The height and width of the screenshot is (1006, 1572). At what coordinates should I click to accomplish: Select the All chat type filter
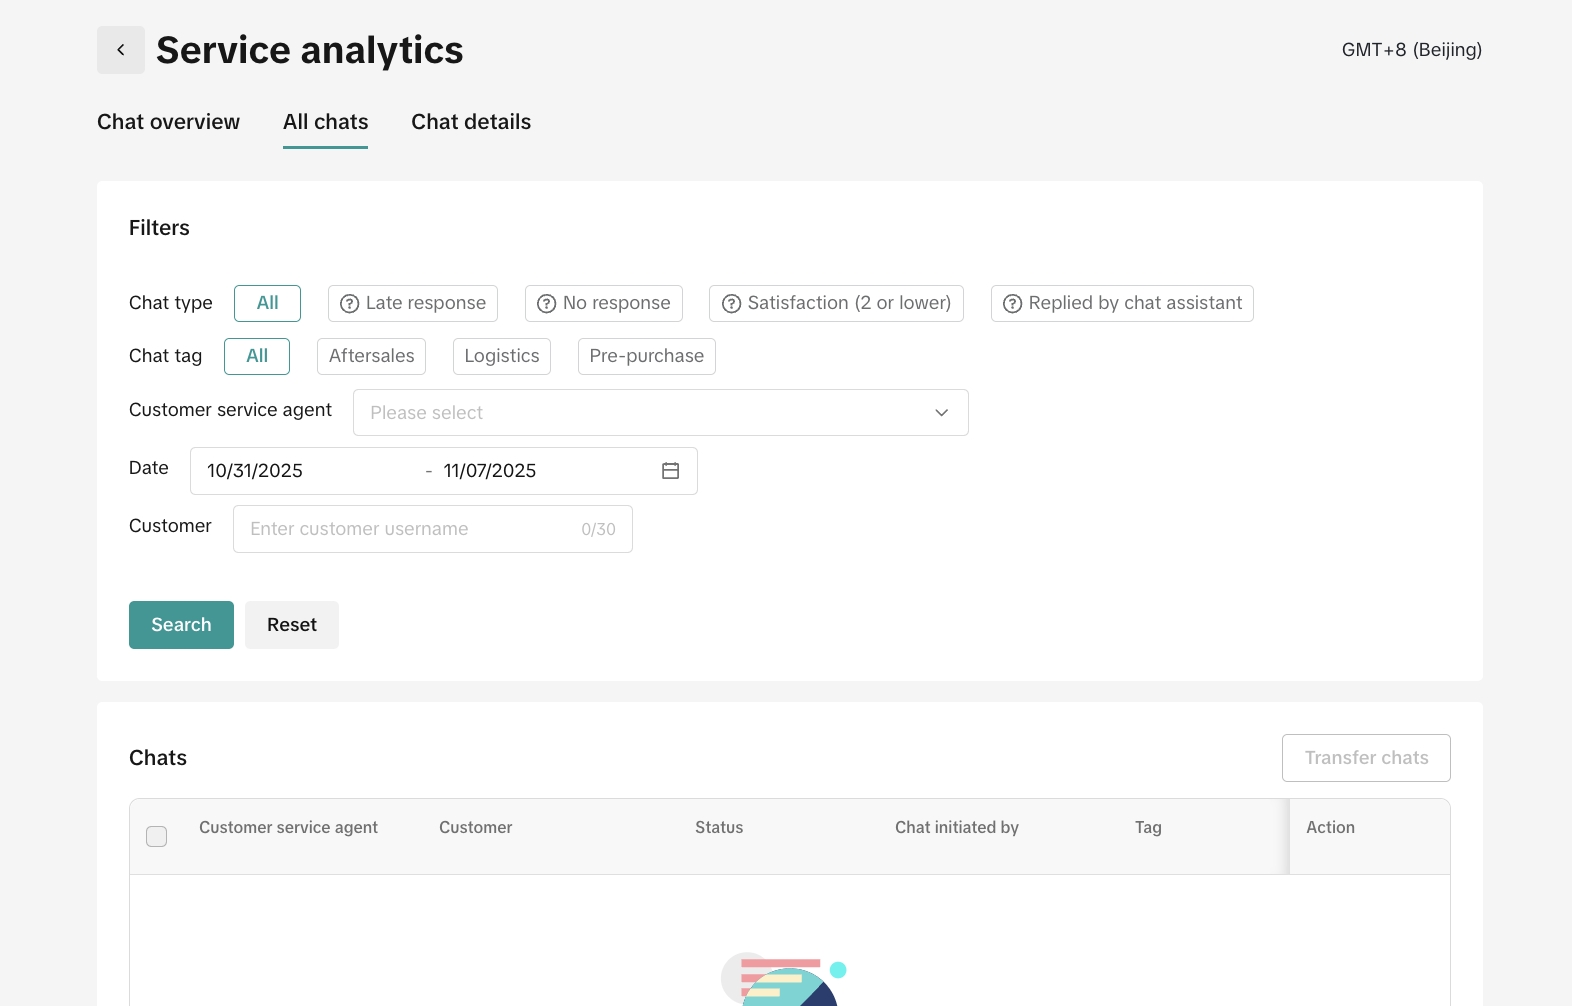(267, 303)
